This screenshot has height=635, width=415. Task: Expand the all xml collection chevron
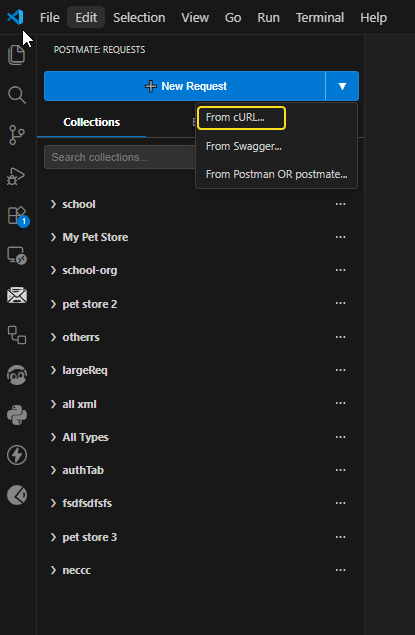pyautogui.click(x=53, y=404)
